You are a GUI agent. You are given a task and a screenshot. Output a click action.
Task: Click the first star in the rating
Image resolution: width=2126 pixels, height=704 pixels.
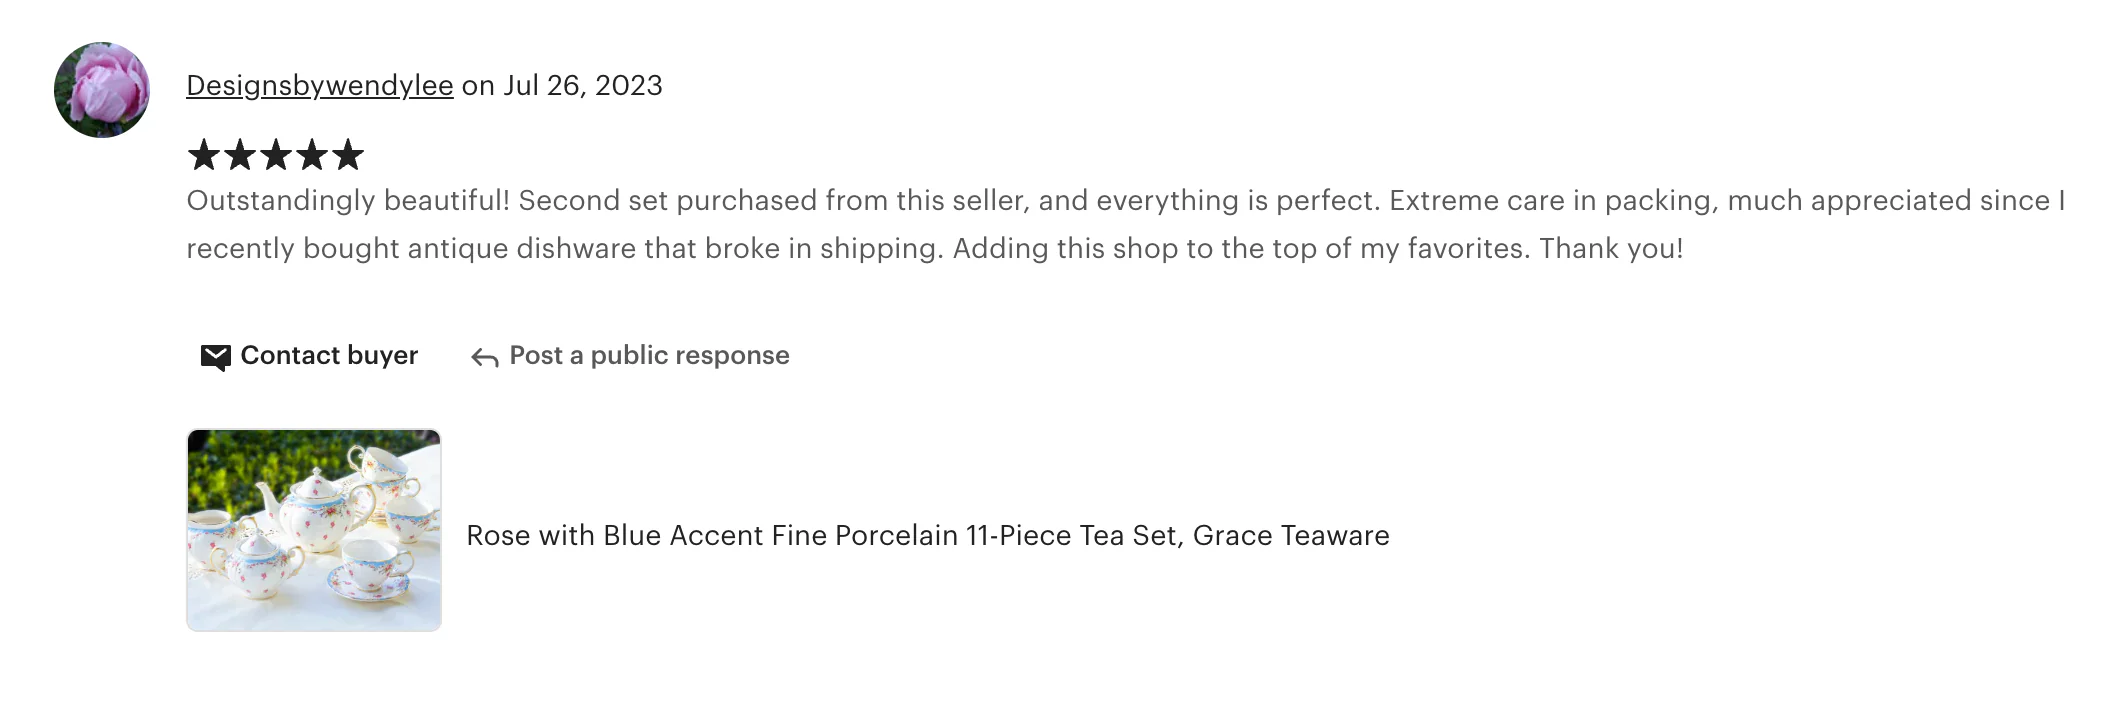pos(203,155)
